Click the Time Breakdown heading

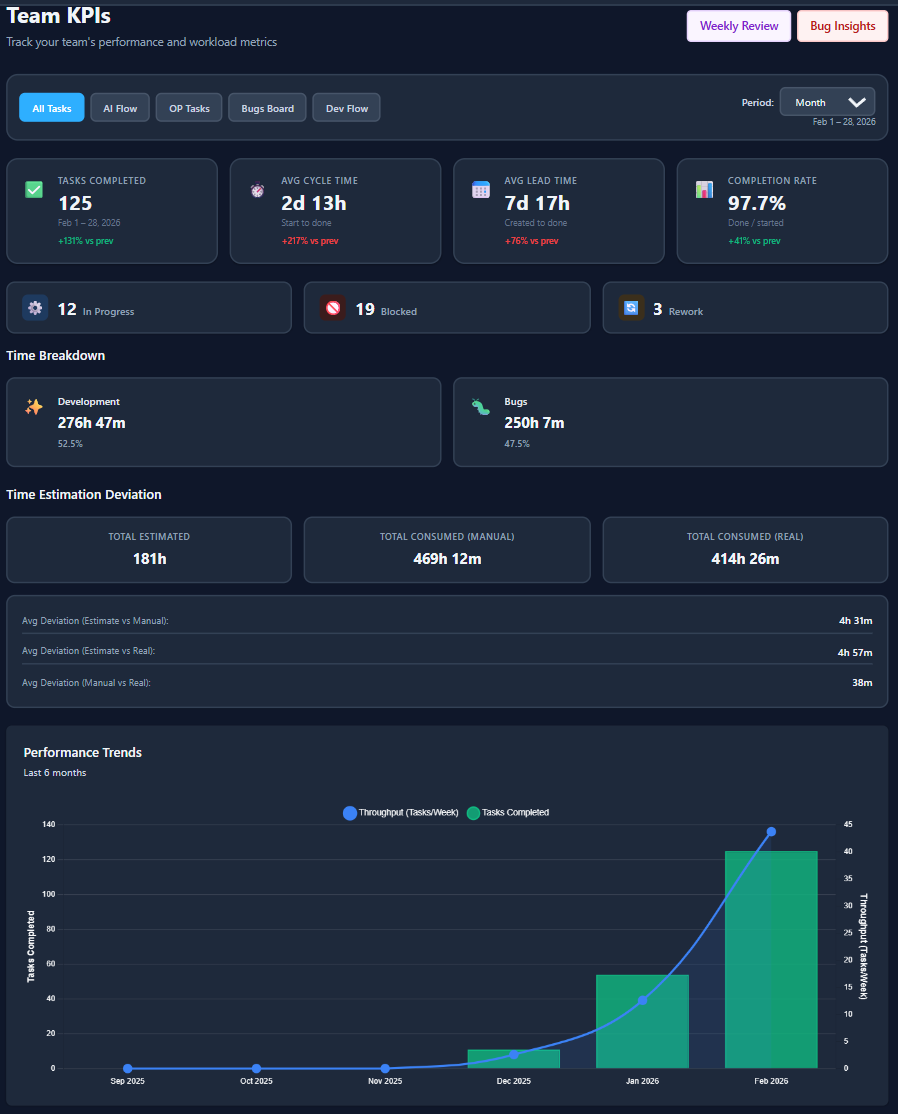point(55,355)
